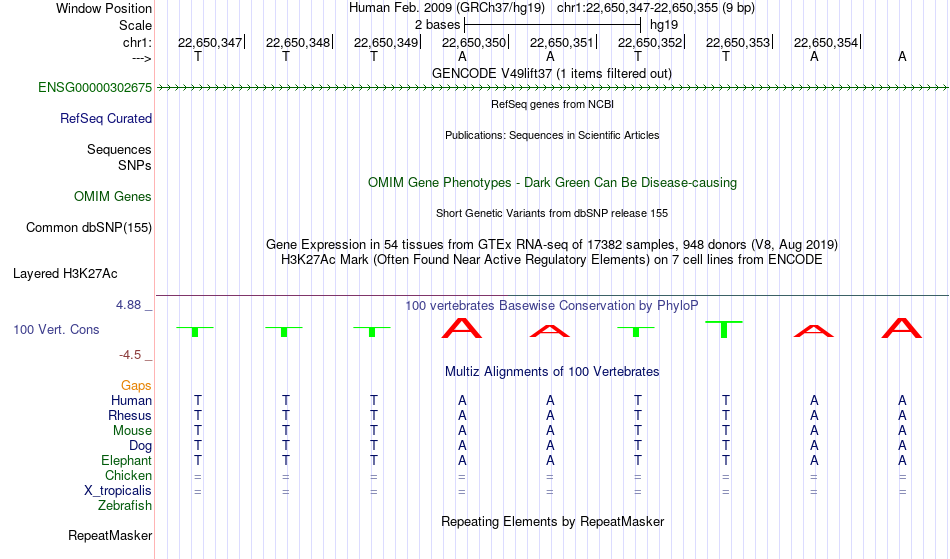Select the X_tropicalis species row label
The image size is (950, 559).
(118, 491)
